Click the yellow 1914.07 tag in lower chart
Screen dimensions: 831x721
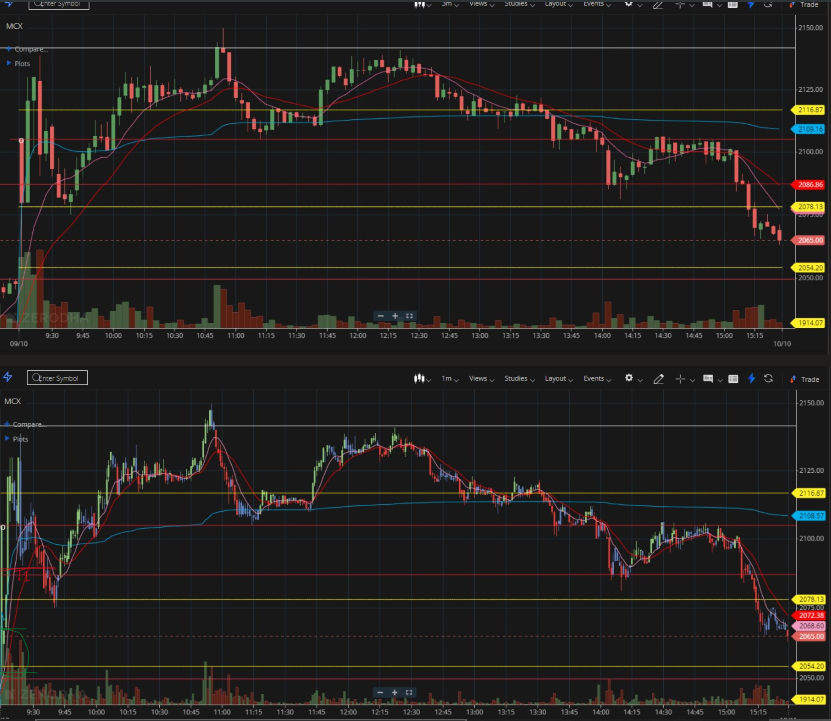[809, 699]
